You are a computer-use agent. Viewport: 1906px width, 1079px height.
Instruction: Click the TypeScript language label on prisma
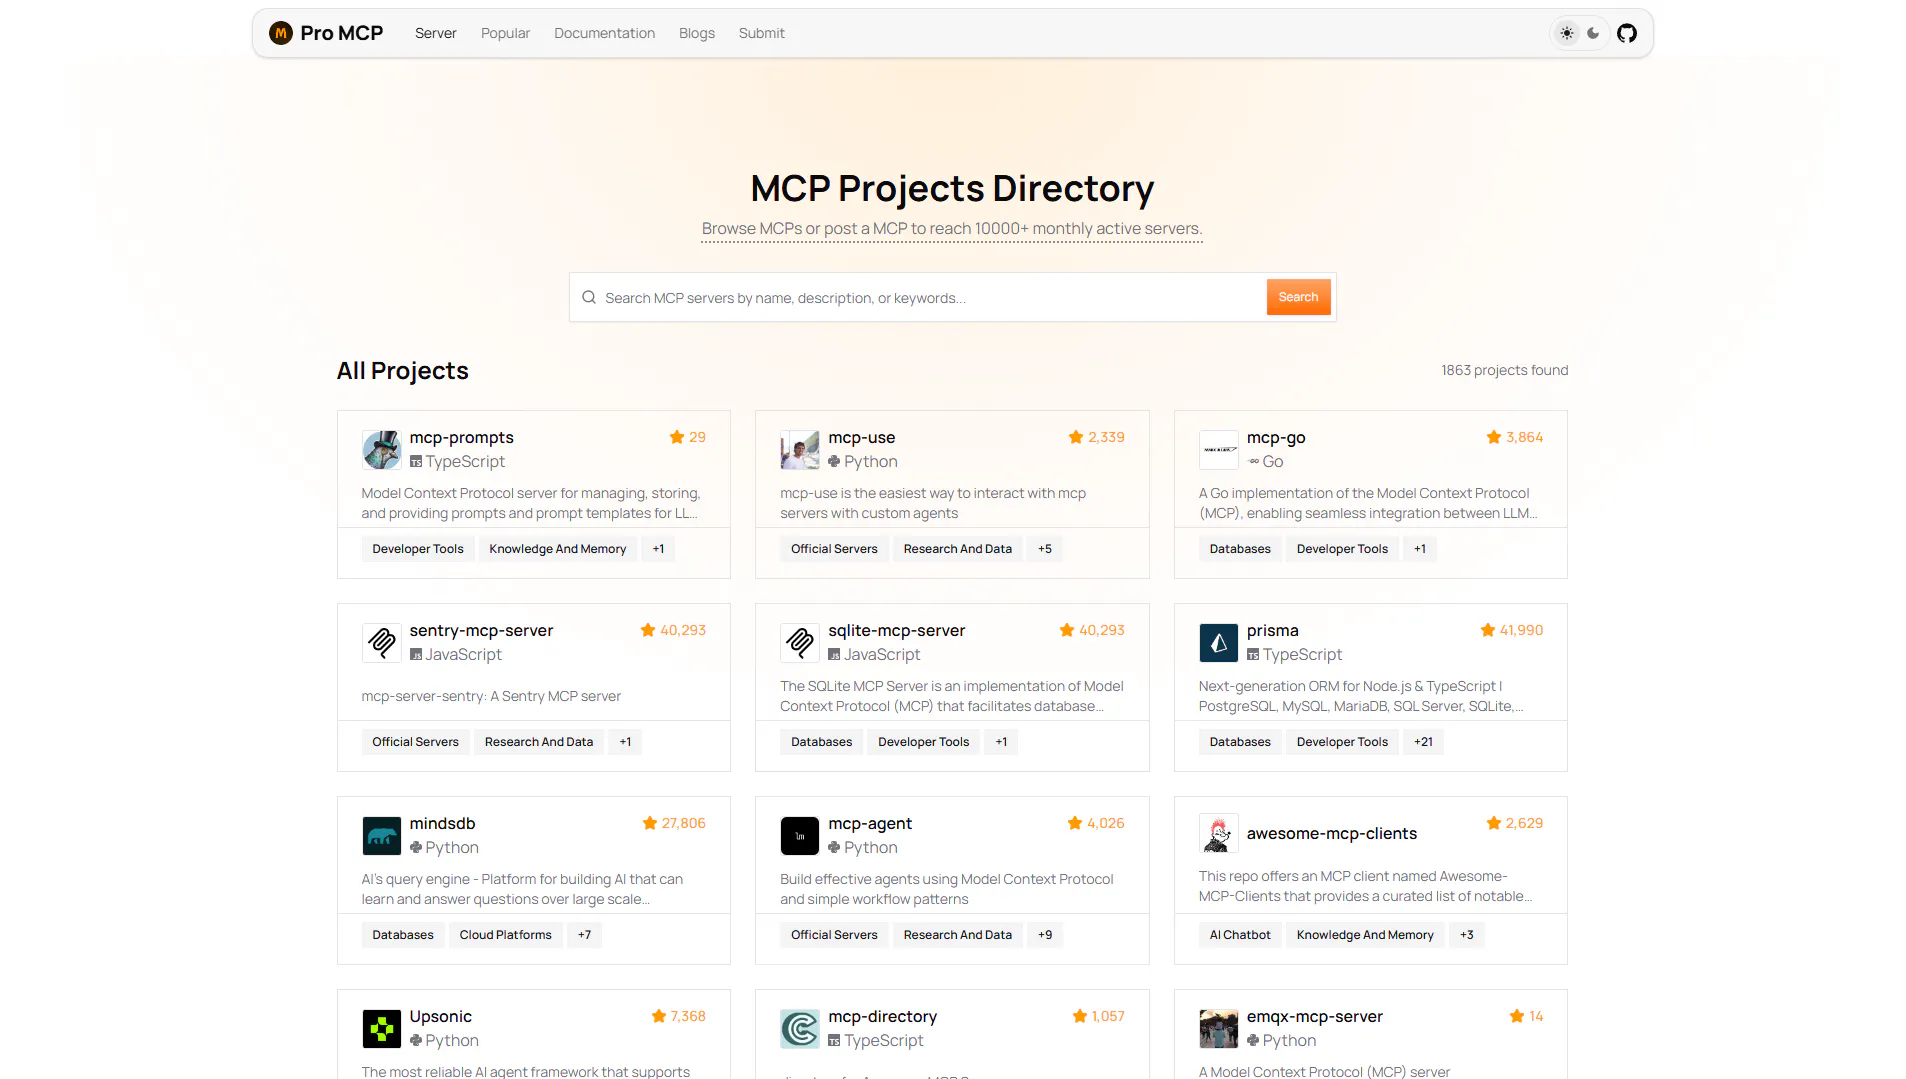click(1302, 654)
